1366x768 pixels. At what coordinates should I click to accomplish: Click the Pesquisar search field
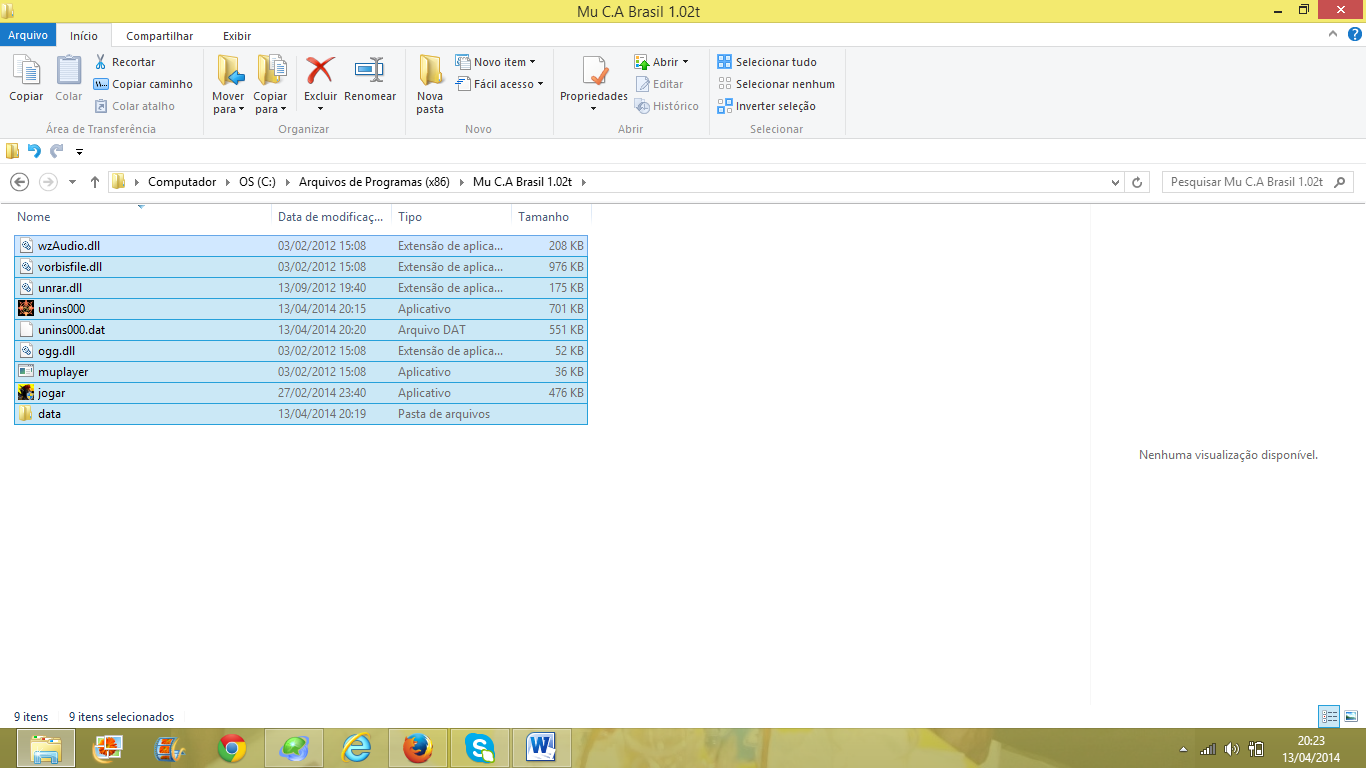(x=1246, y=182)
